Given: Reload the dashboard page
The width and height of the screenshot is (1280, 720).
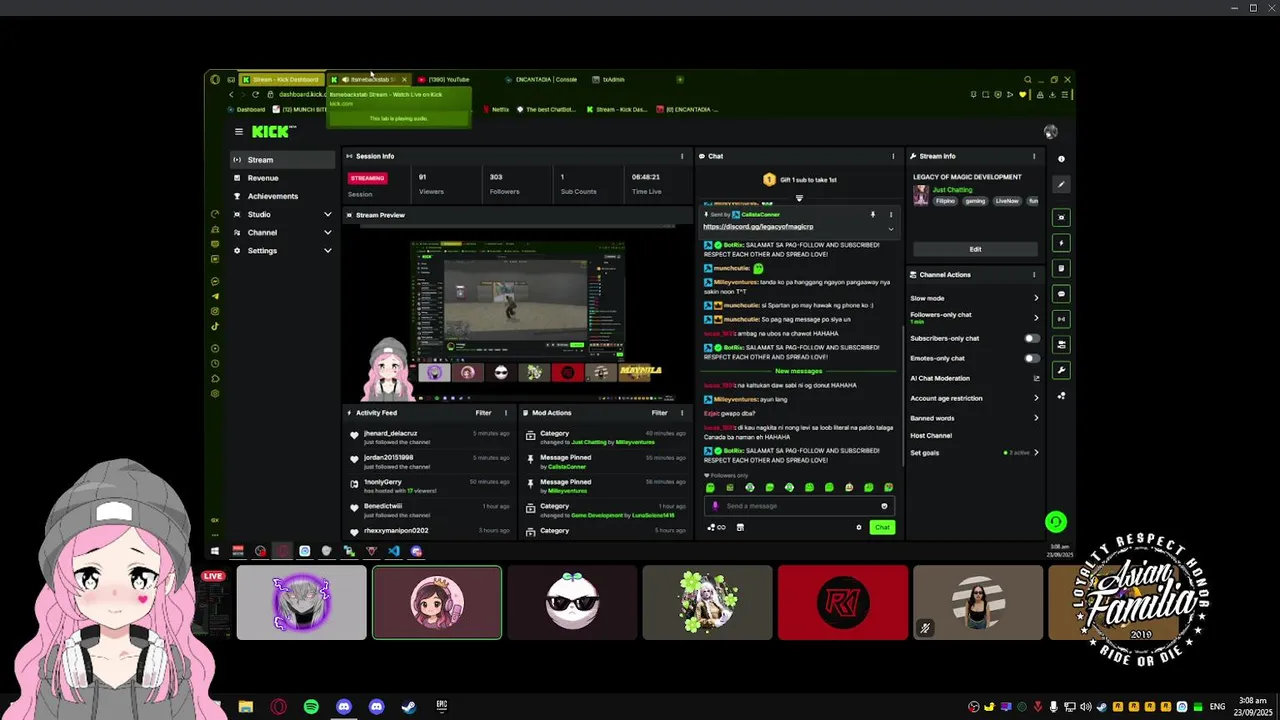Looking at the screenshot, I should click(255, 94).
